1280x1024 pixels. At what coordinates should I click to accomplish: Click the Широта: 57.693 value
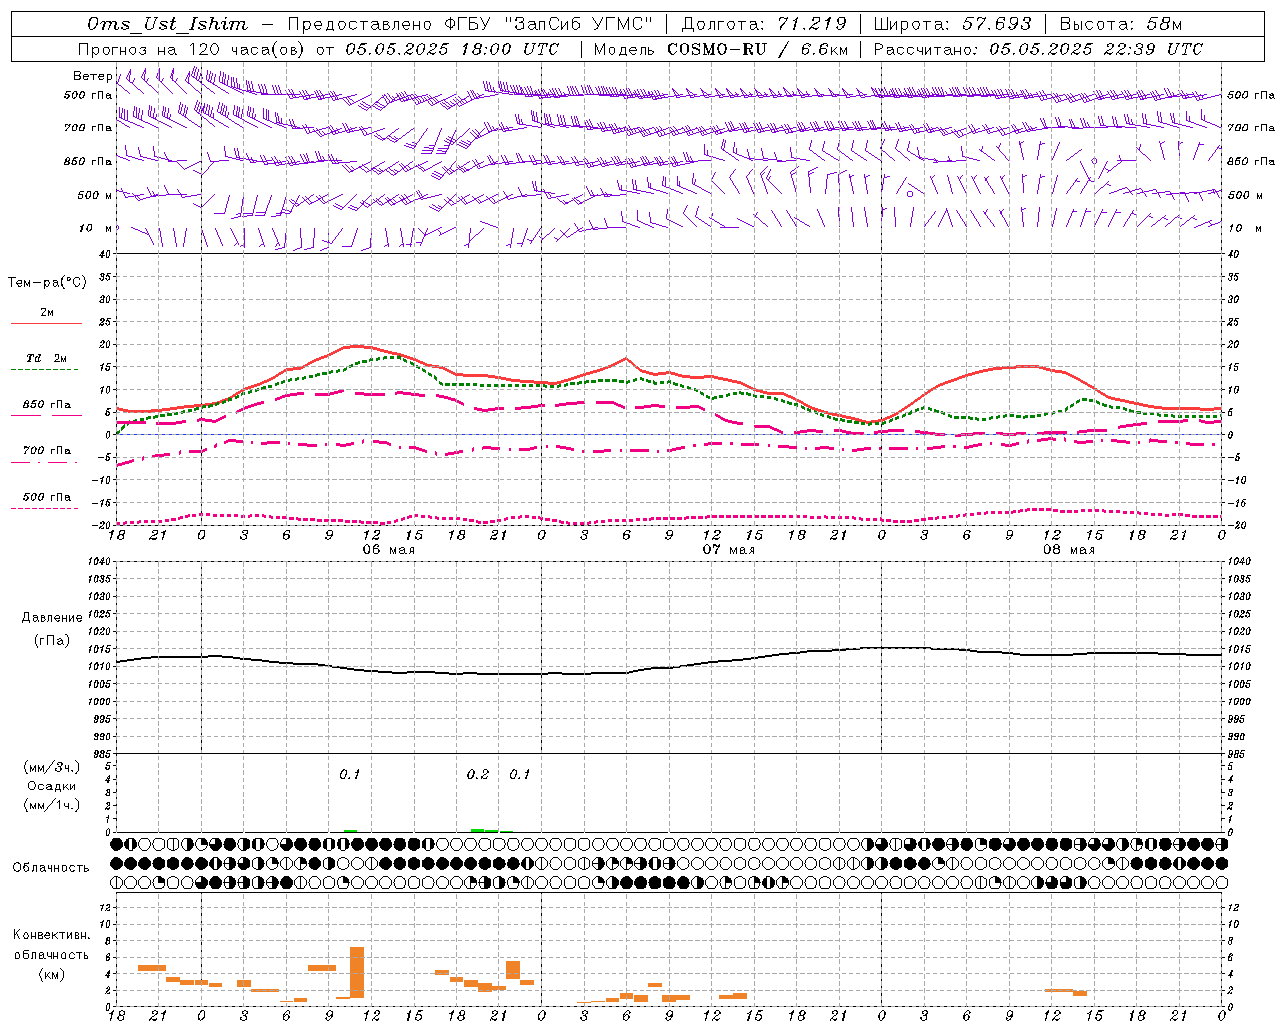click(952, 24)
